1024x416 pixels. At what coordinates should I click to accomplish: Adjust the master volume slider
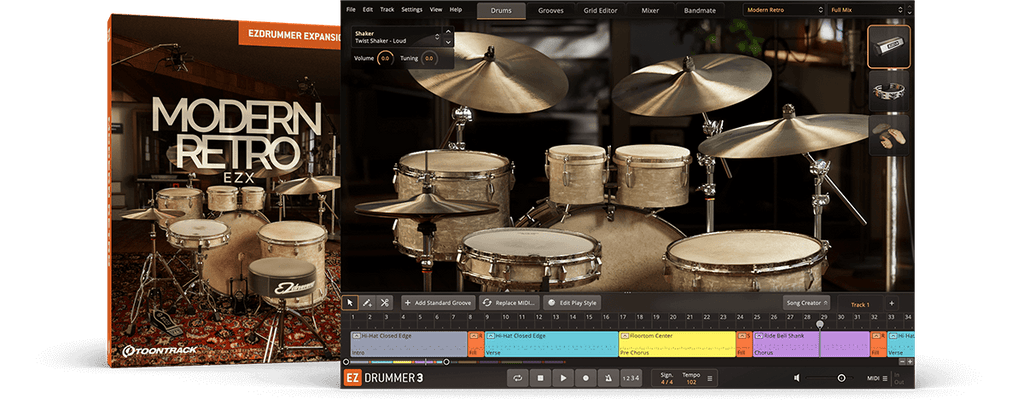pyautogui.click(x=841, y=378)
